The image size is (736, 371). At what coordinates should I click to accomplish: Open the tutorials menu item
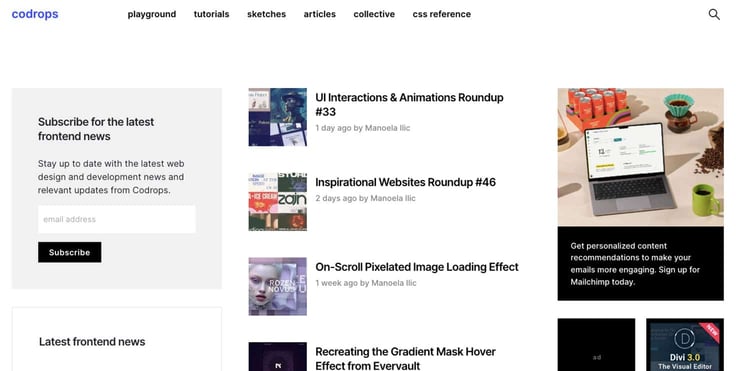click(x=211, y=14)
